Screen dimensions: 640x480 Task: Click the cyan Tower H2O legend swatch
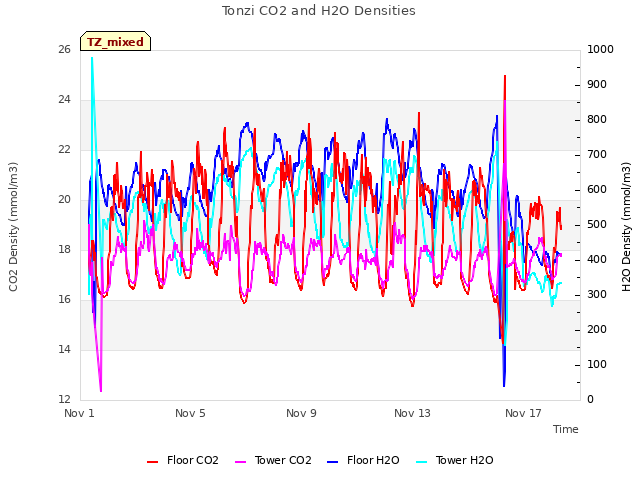[x=422, y=462]
